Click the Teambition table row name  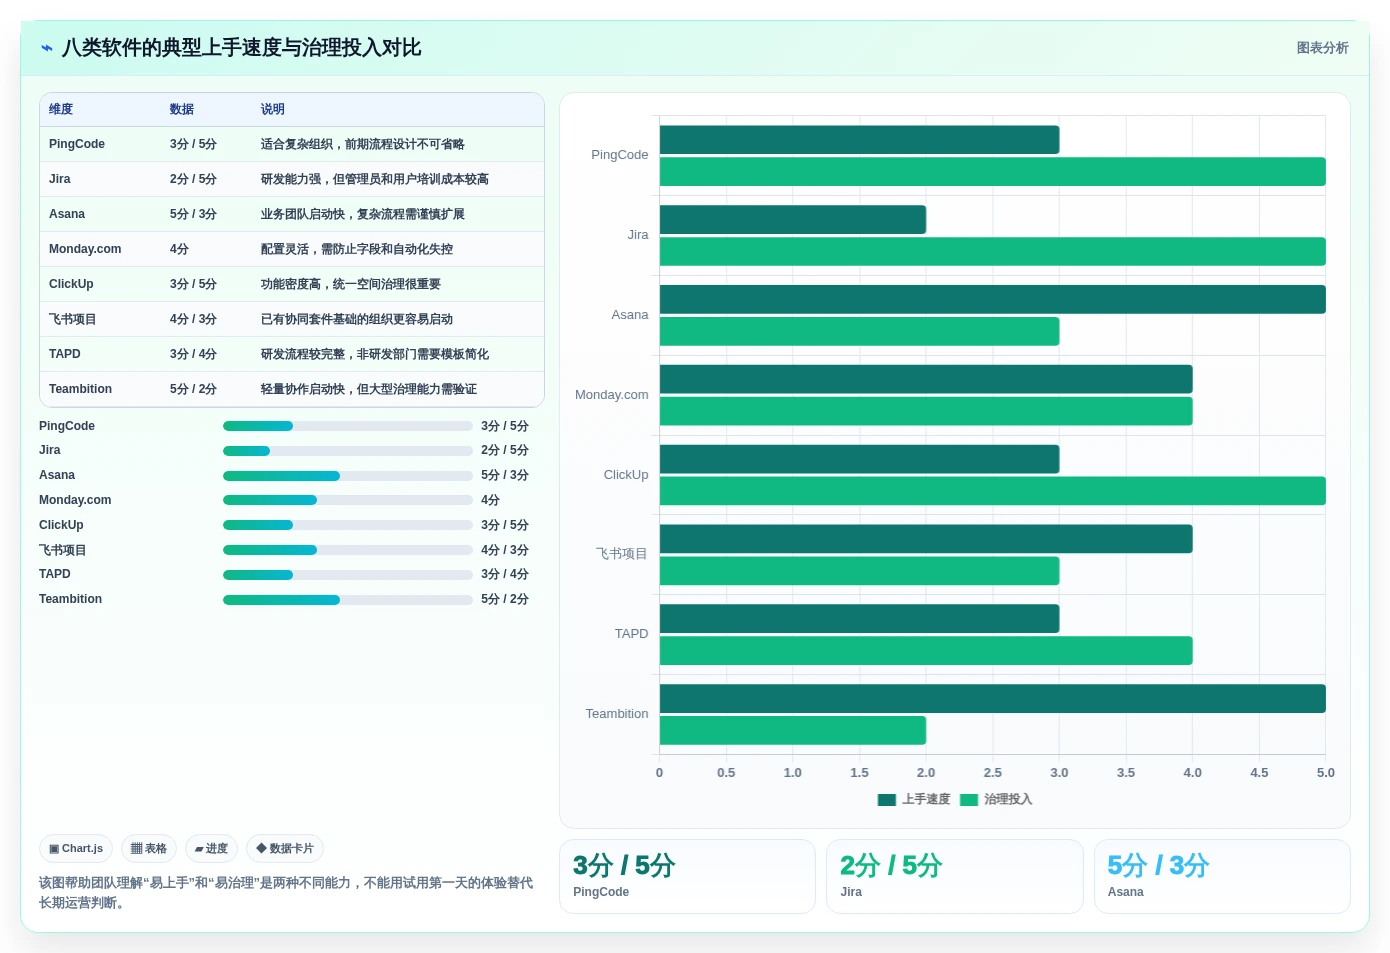(x=80, y=389)
